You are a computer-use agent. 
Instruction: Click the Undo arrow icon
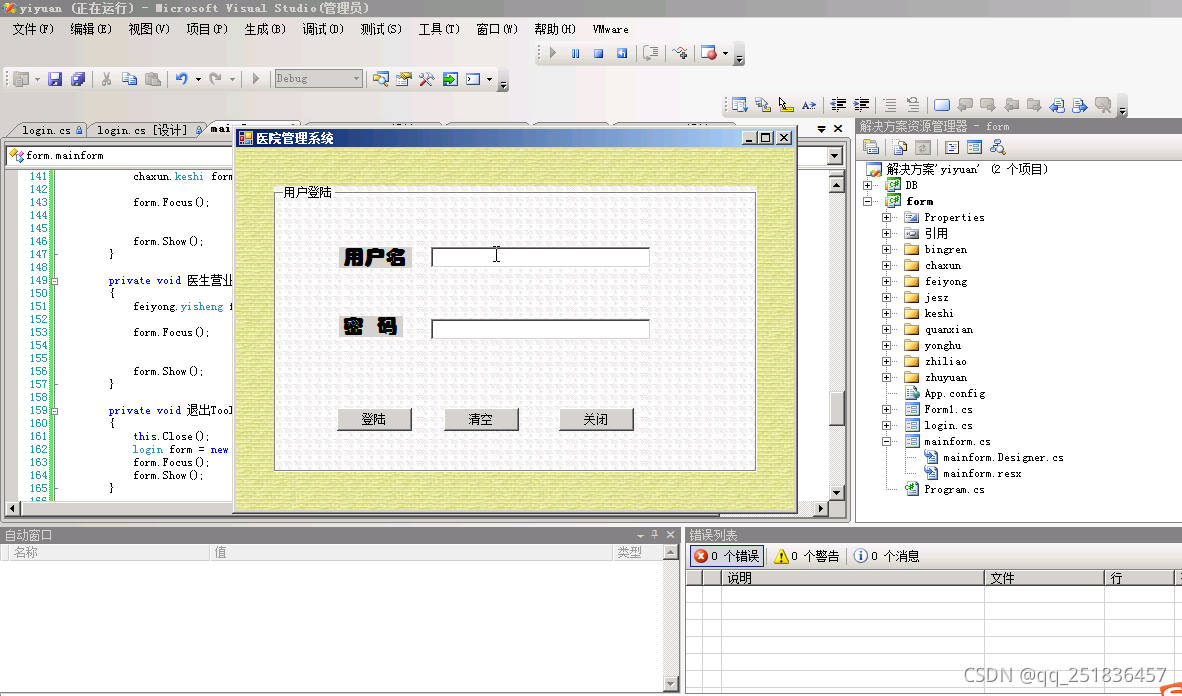[181, 78]
